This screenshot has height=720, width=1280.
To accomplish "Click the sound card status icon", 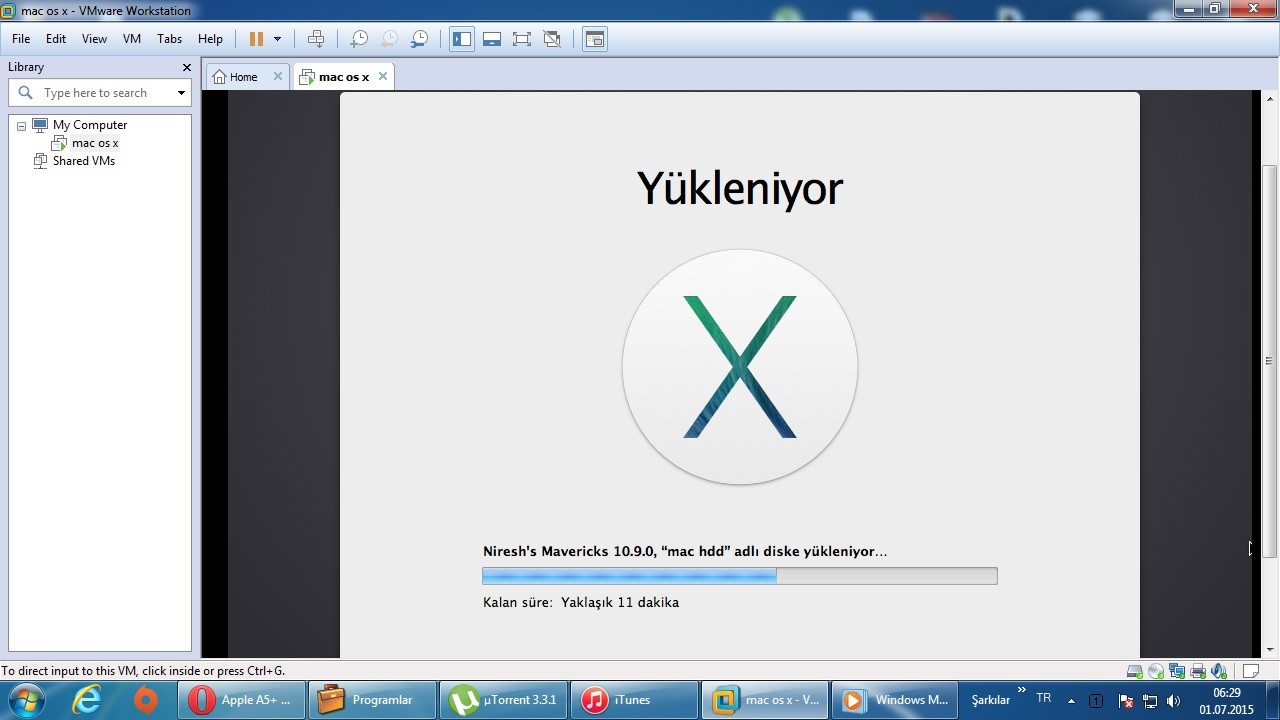I will pos(1218,671).
